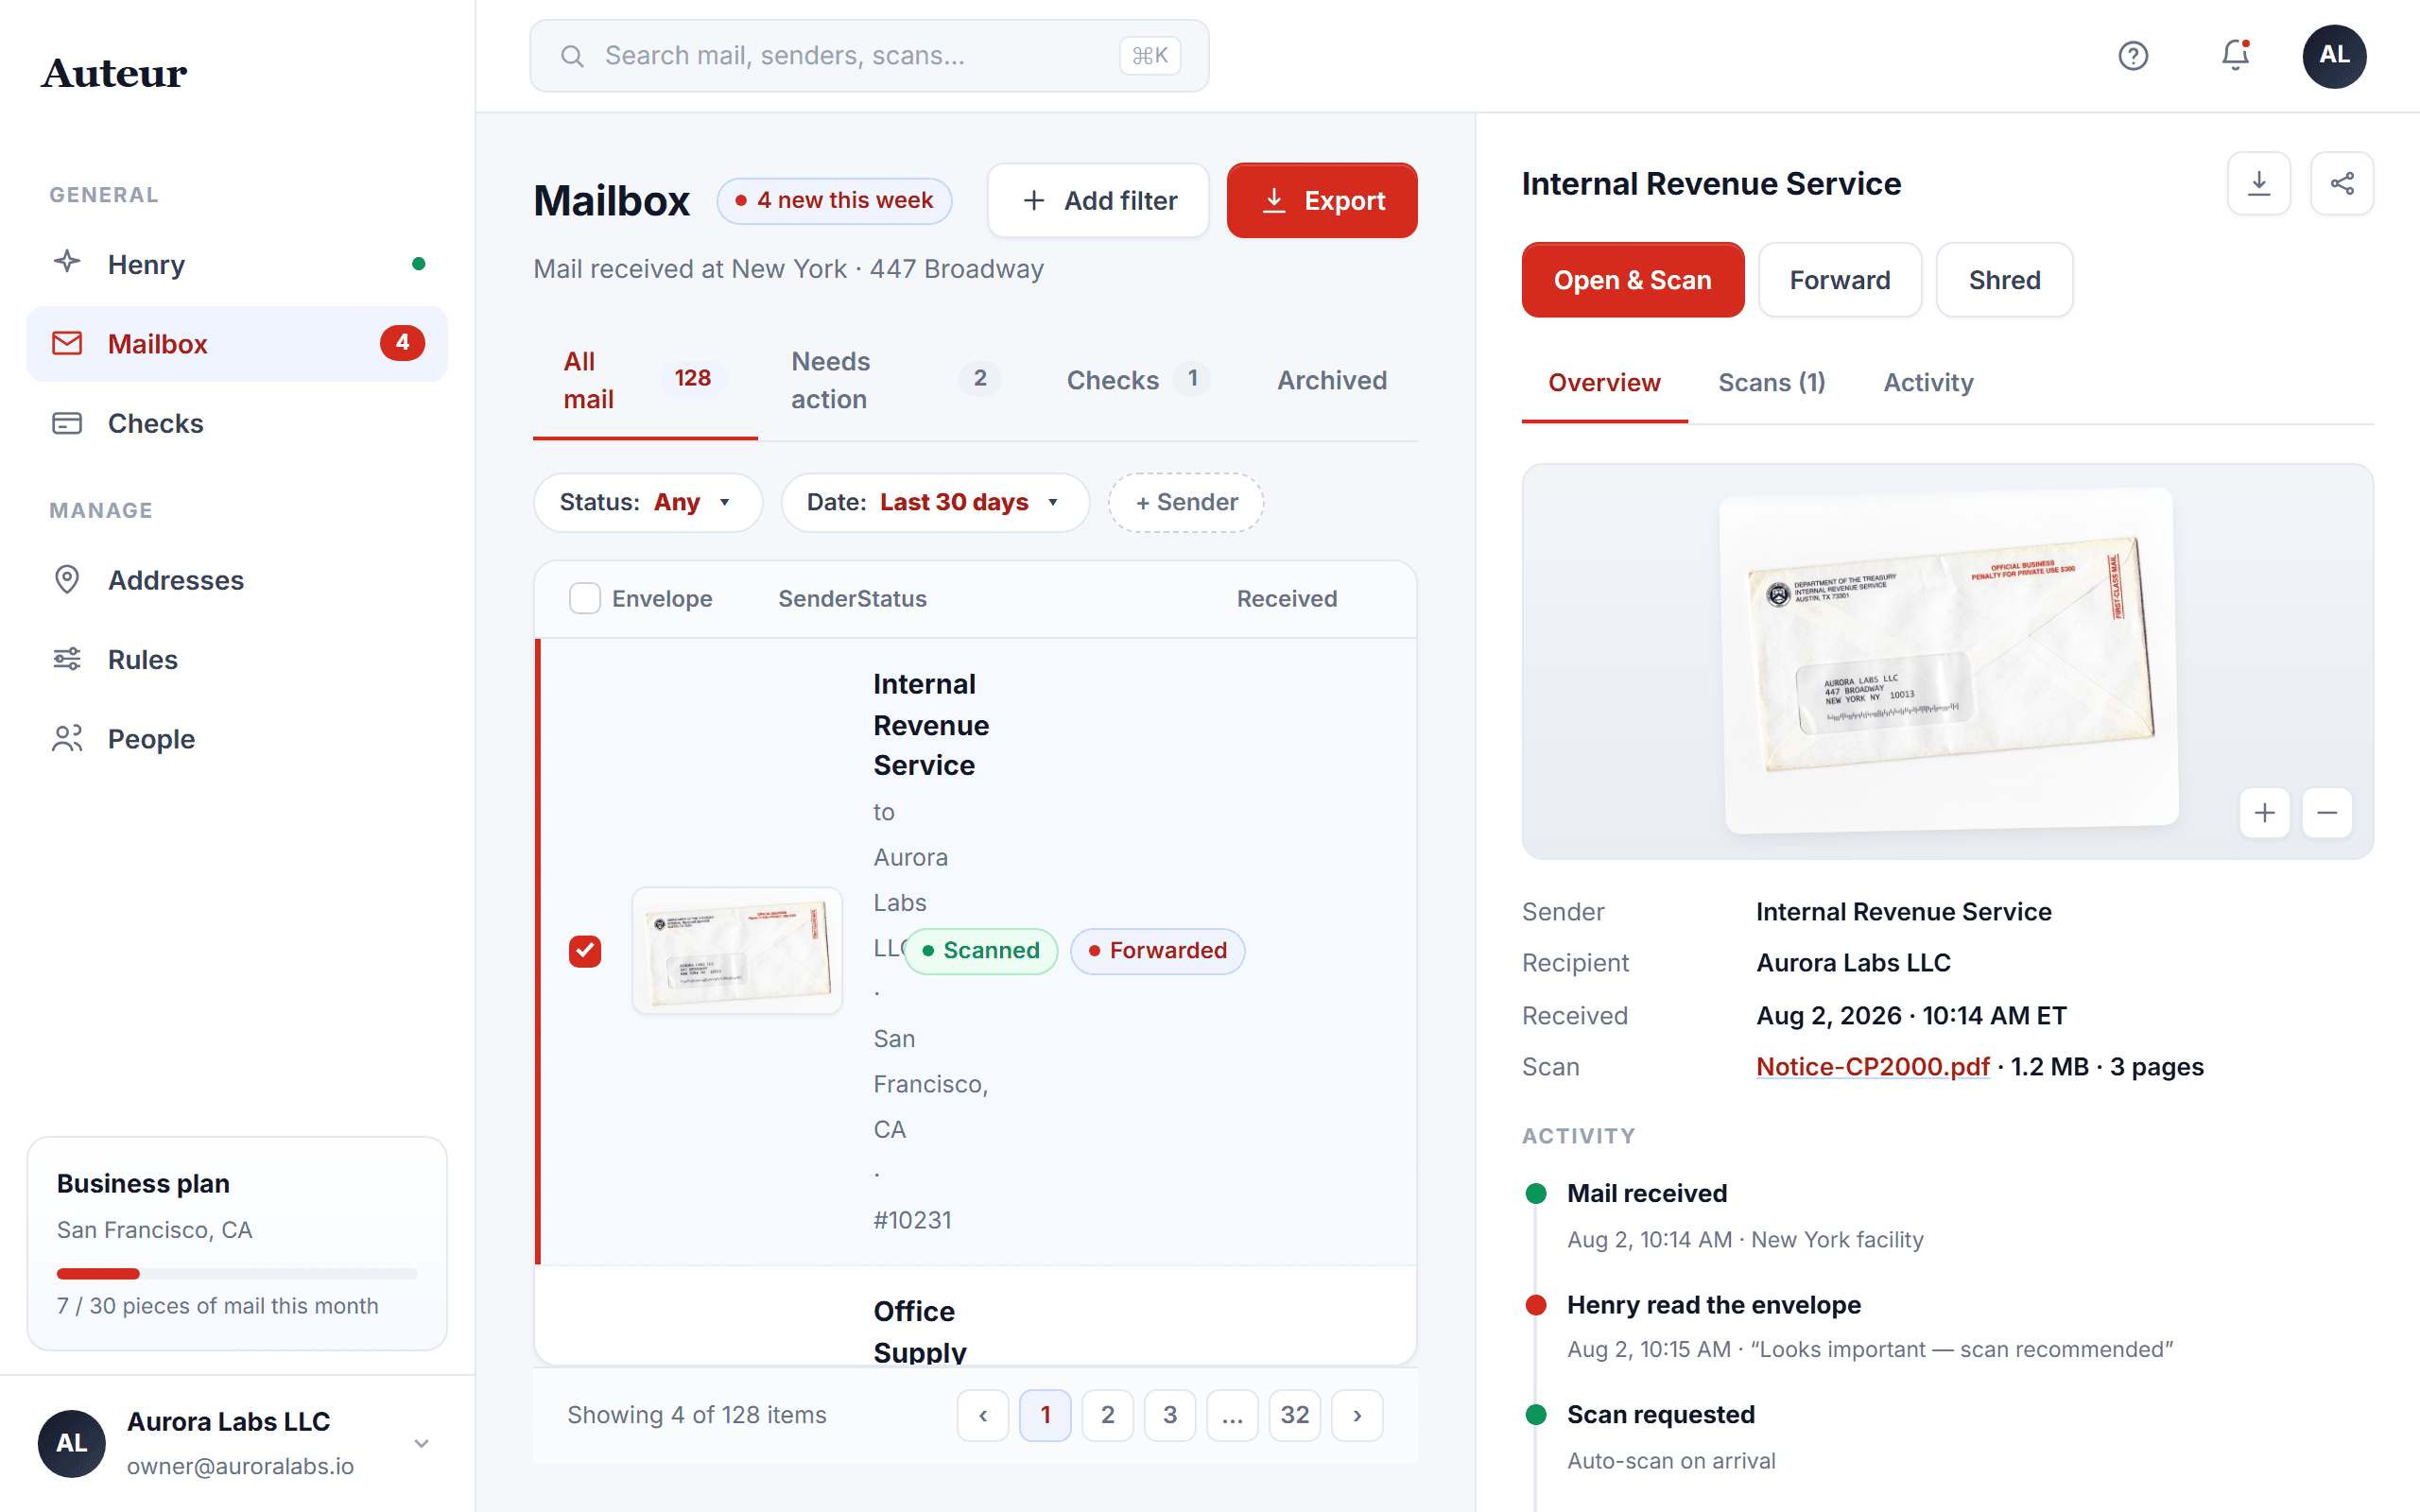Jump to page 32
Viewport: 2420px width, 1512px height.
[1294, 1415]
